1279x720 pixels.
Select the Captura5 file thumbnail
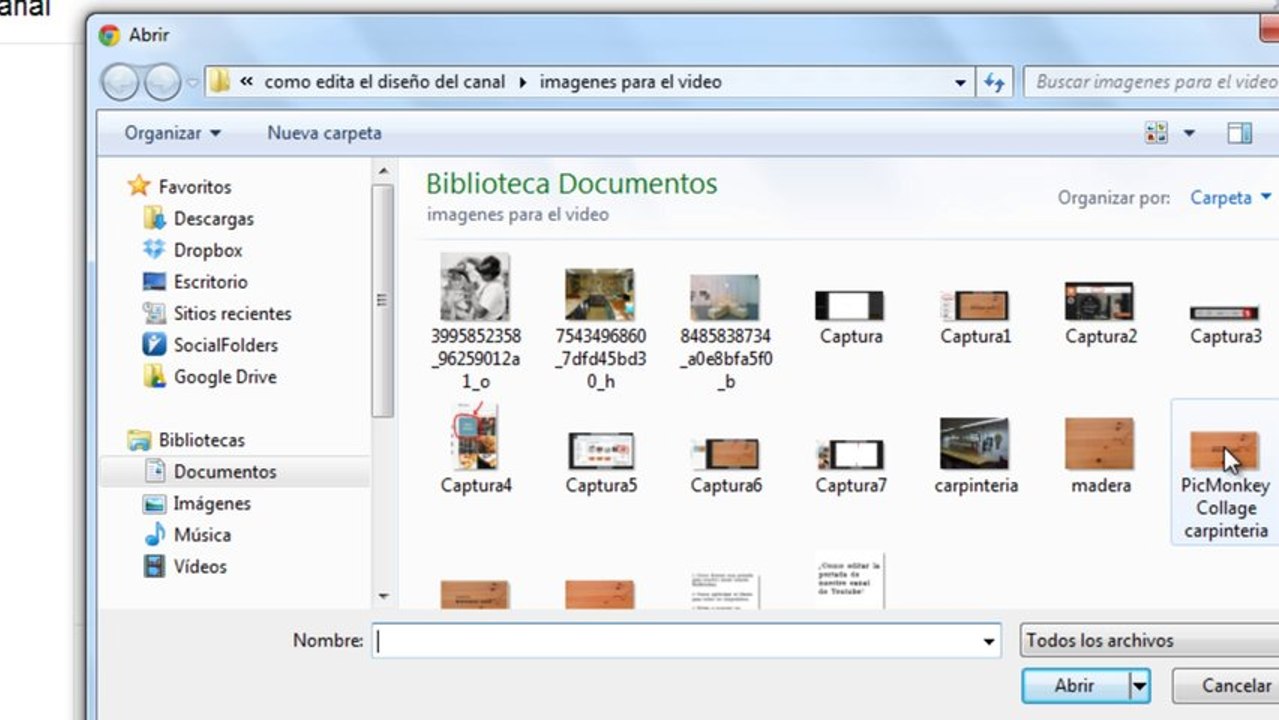(x=600, y=451)
